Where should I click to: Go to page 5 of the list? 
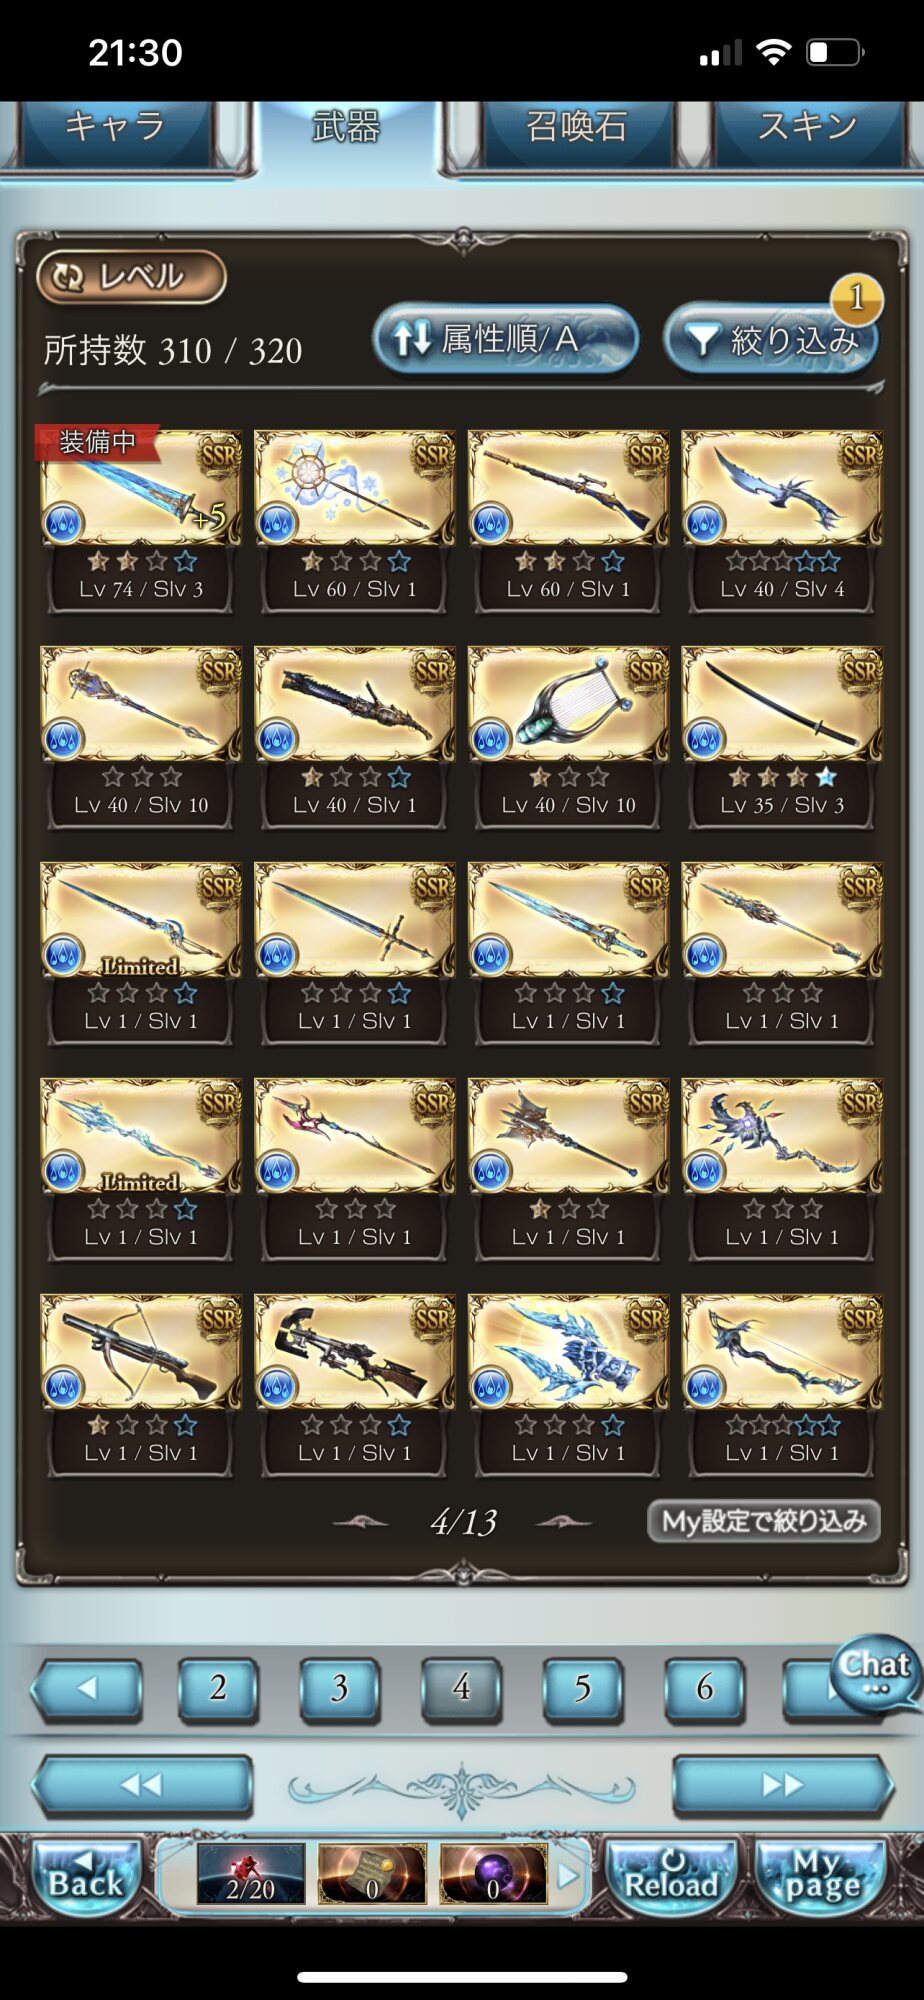click(583, 1689)
